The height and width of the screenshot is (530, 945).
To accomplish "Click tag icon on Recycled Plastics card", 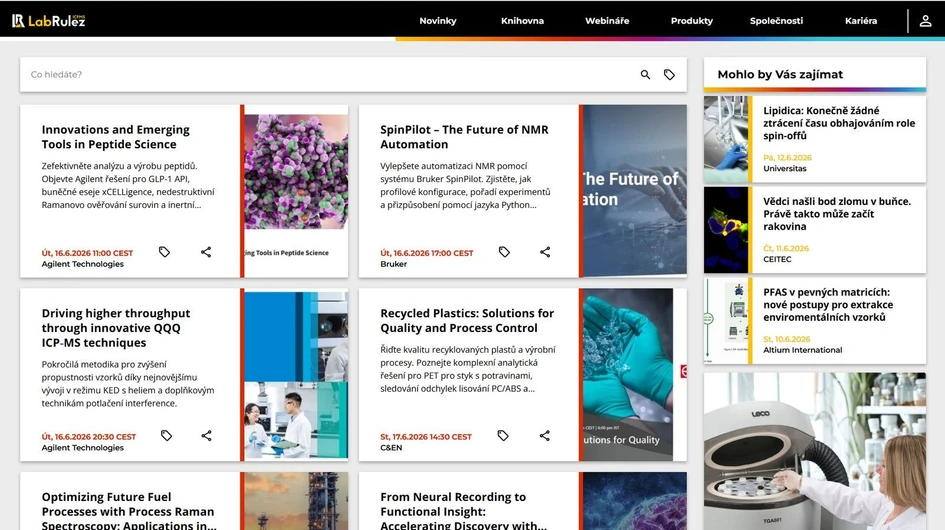I will point(503,435).
